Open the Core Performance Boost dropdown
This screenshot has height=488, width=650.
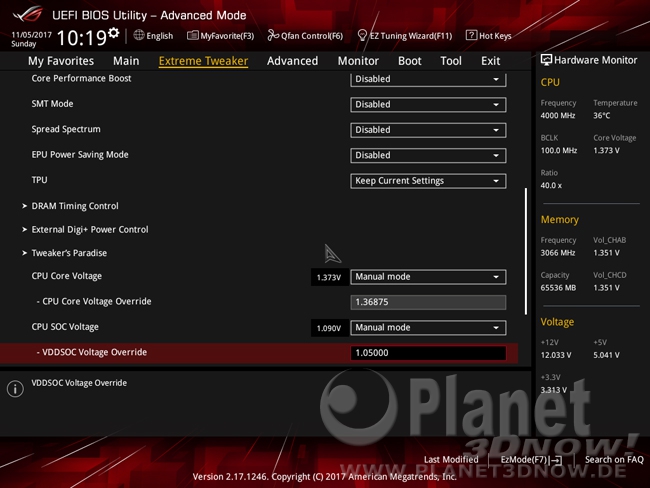point(428,79)
